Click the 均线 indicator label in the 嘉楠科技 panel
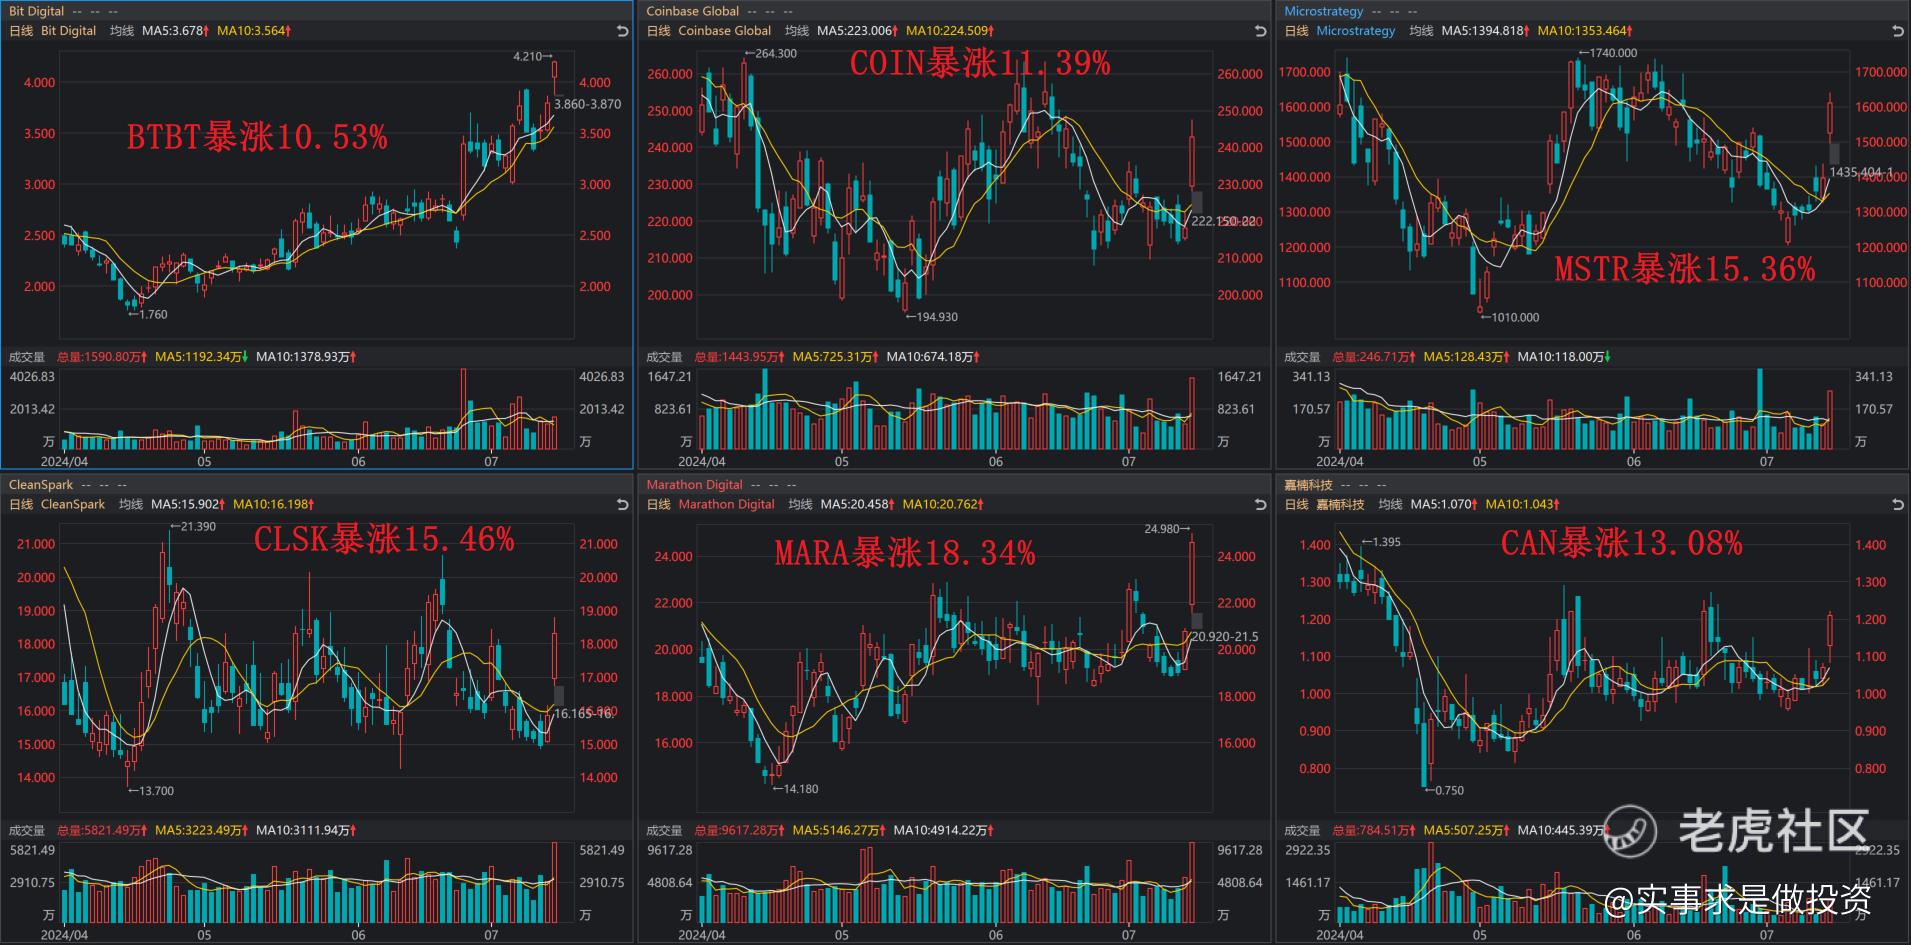This screenshot has height=945, width=1911. tap(1391, 505)
